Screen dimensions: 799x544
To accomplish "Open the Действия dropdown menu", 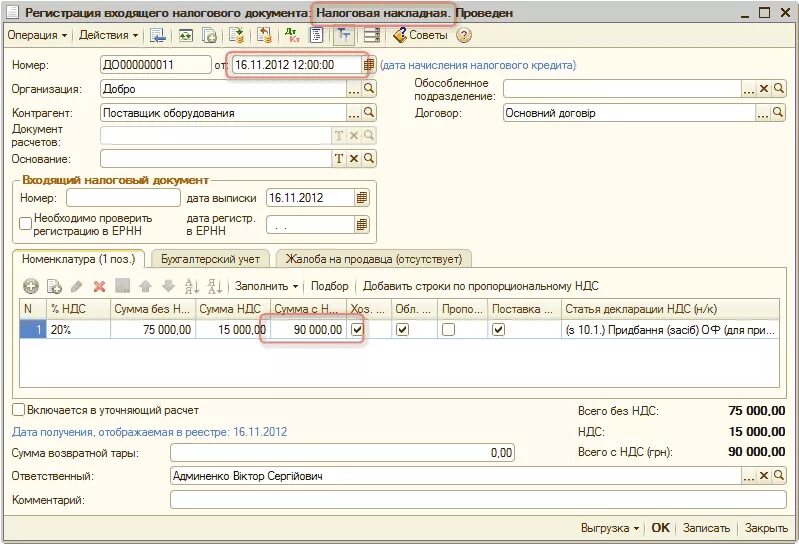I will (x=109, y=35).
